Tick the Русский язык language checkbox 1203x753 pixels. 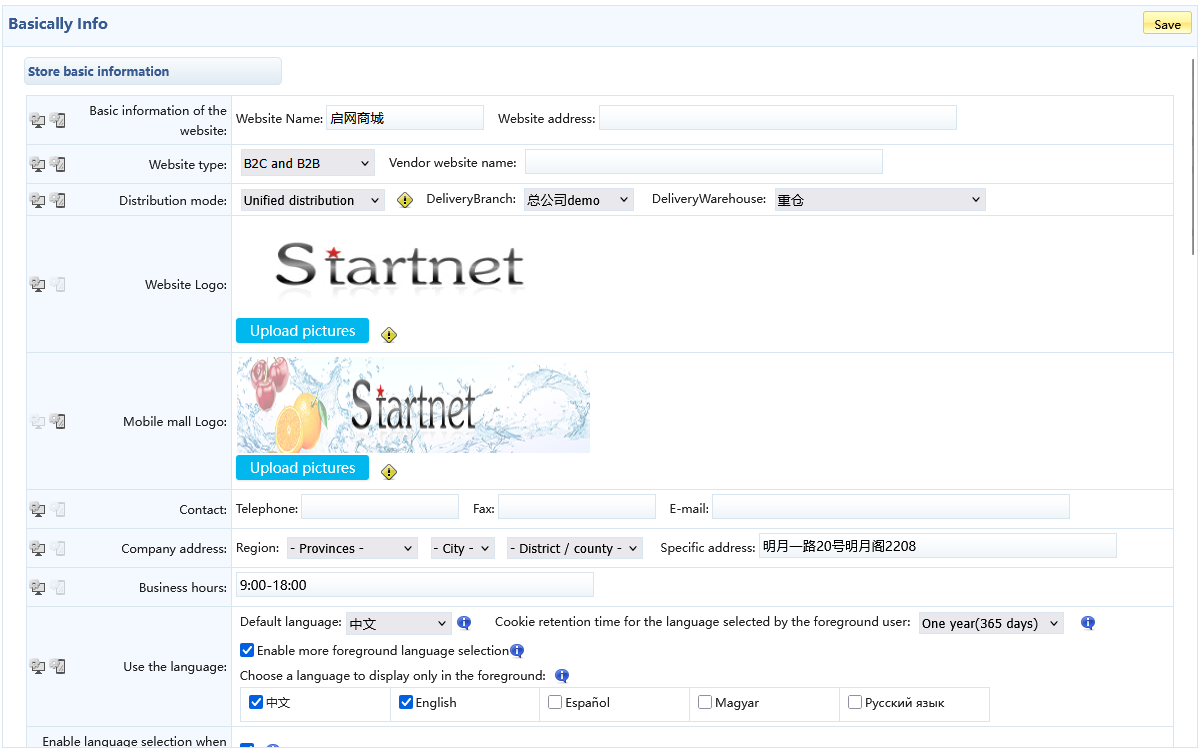coord(855,702)
